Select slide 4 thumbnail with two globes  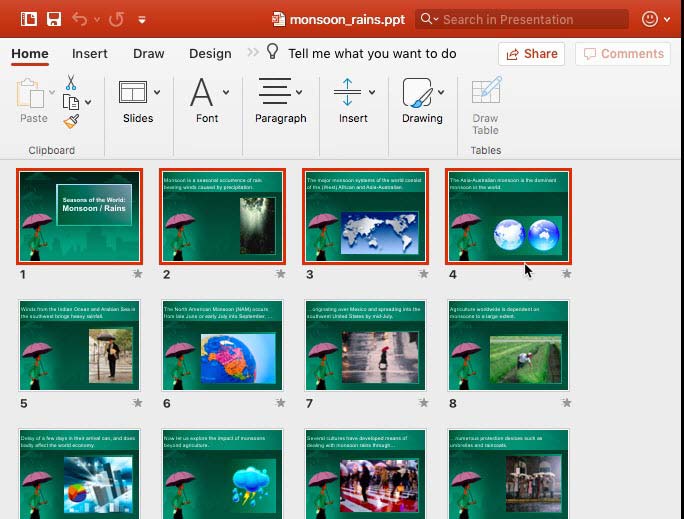pos(509,216)
